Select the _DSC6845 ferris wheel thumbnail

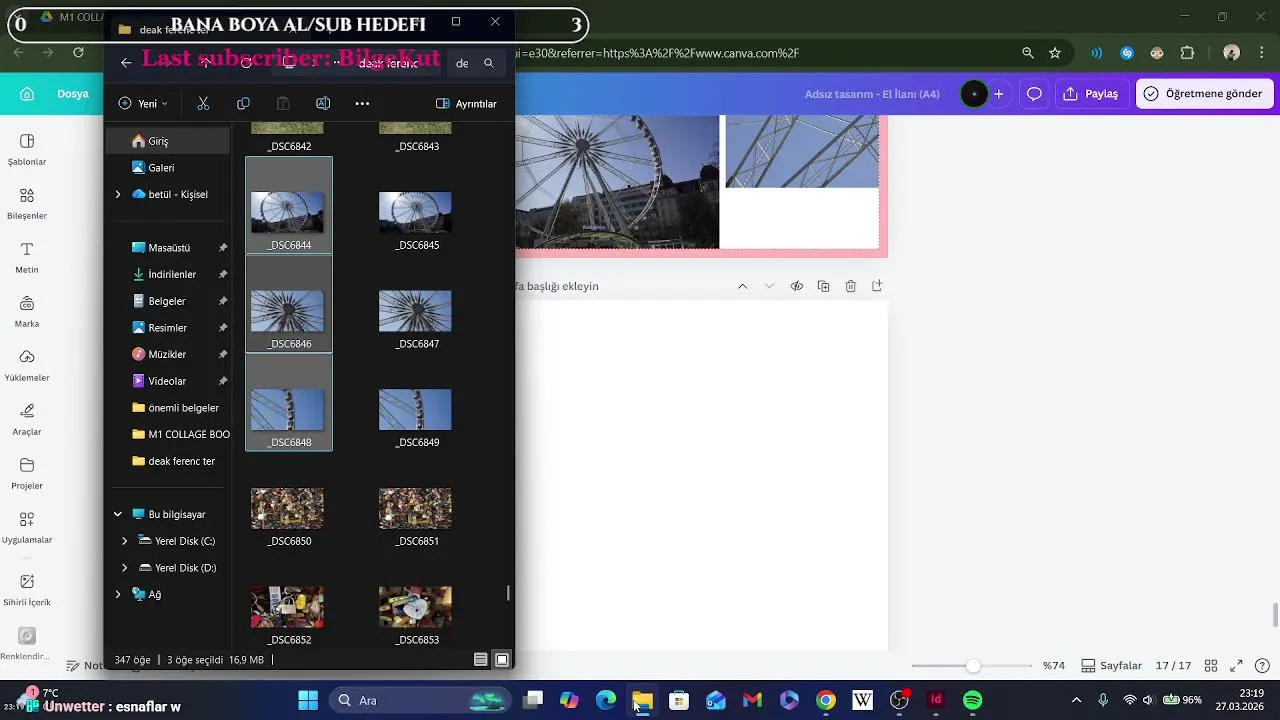click(415, 213)
